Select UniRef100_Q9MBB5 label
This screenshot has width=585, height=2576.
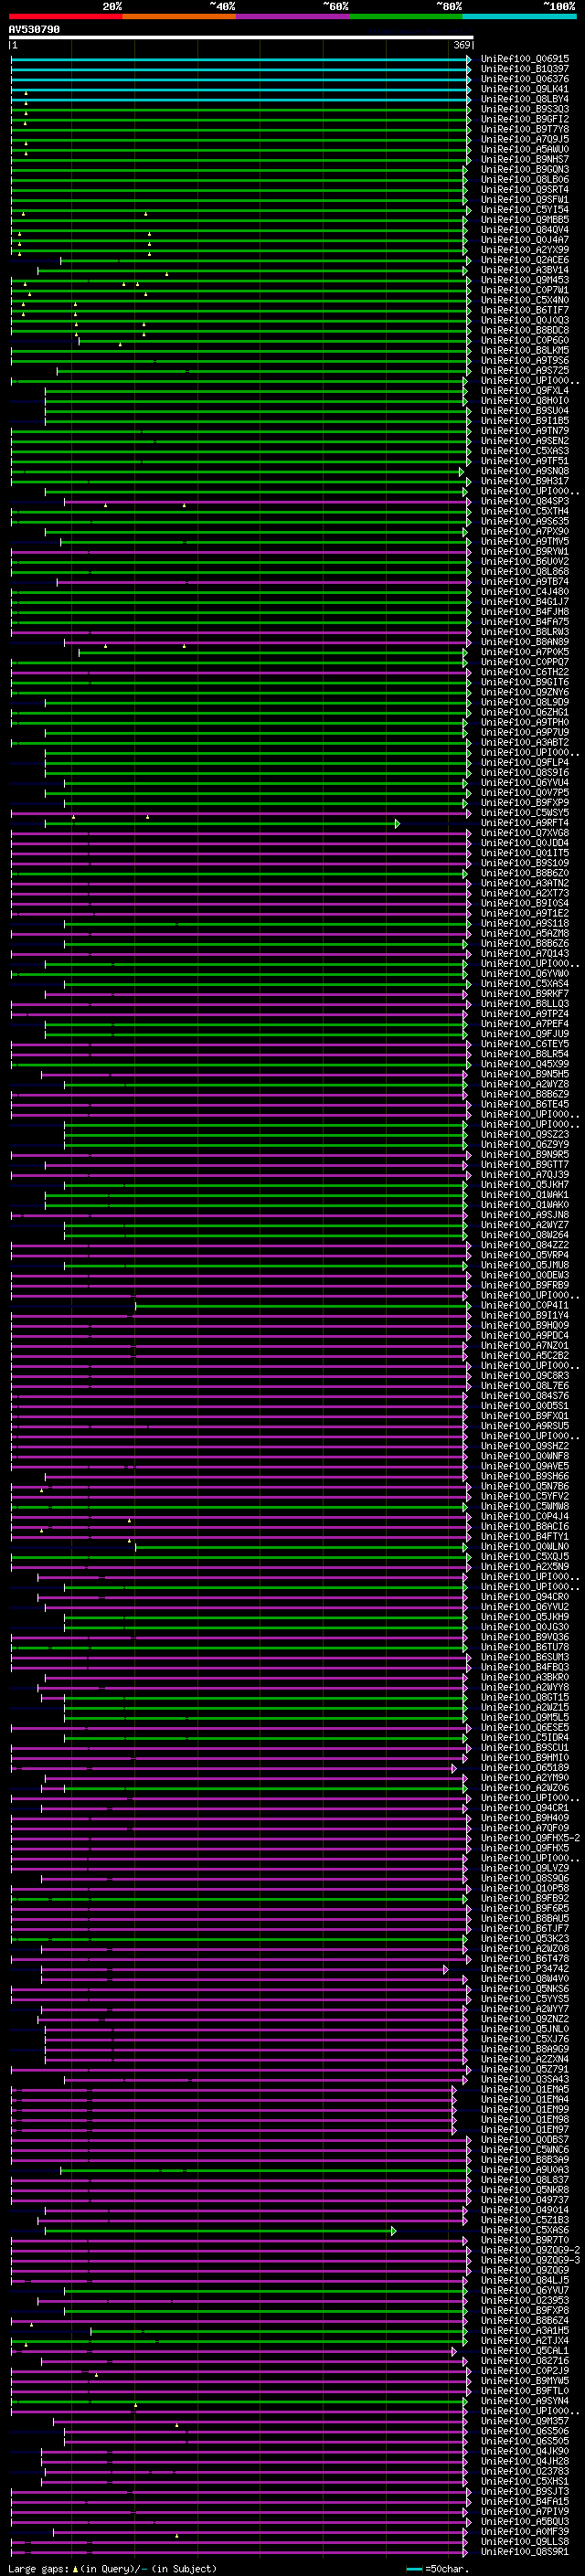(x=524, y=219)
